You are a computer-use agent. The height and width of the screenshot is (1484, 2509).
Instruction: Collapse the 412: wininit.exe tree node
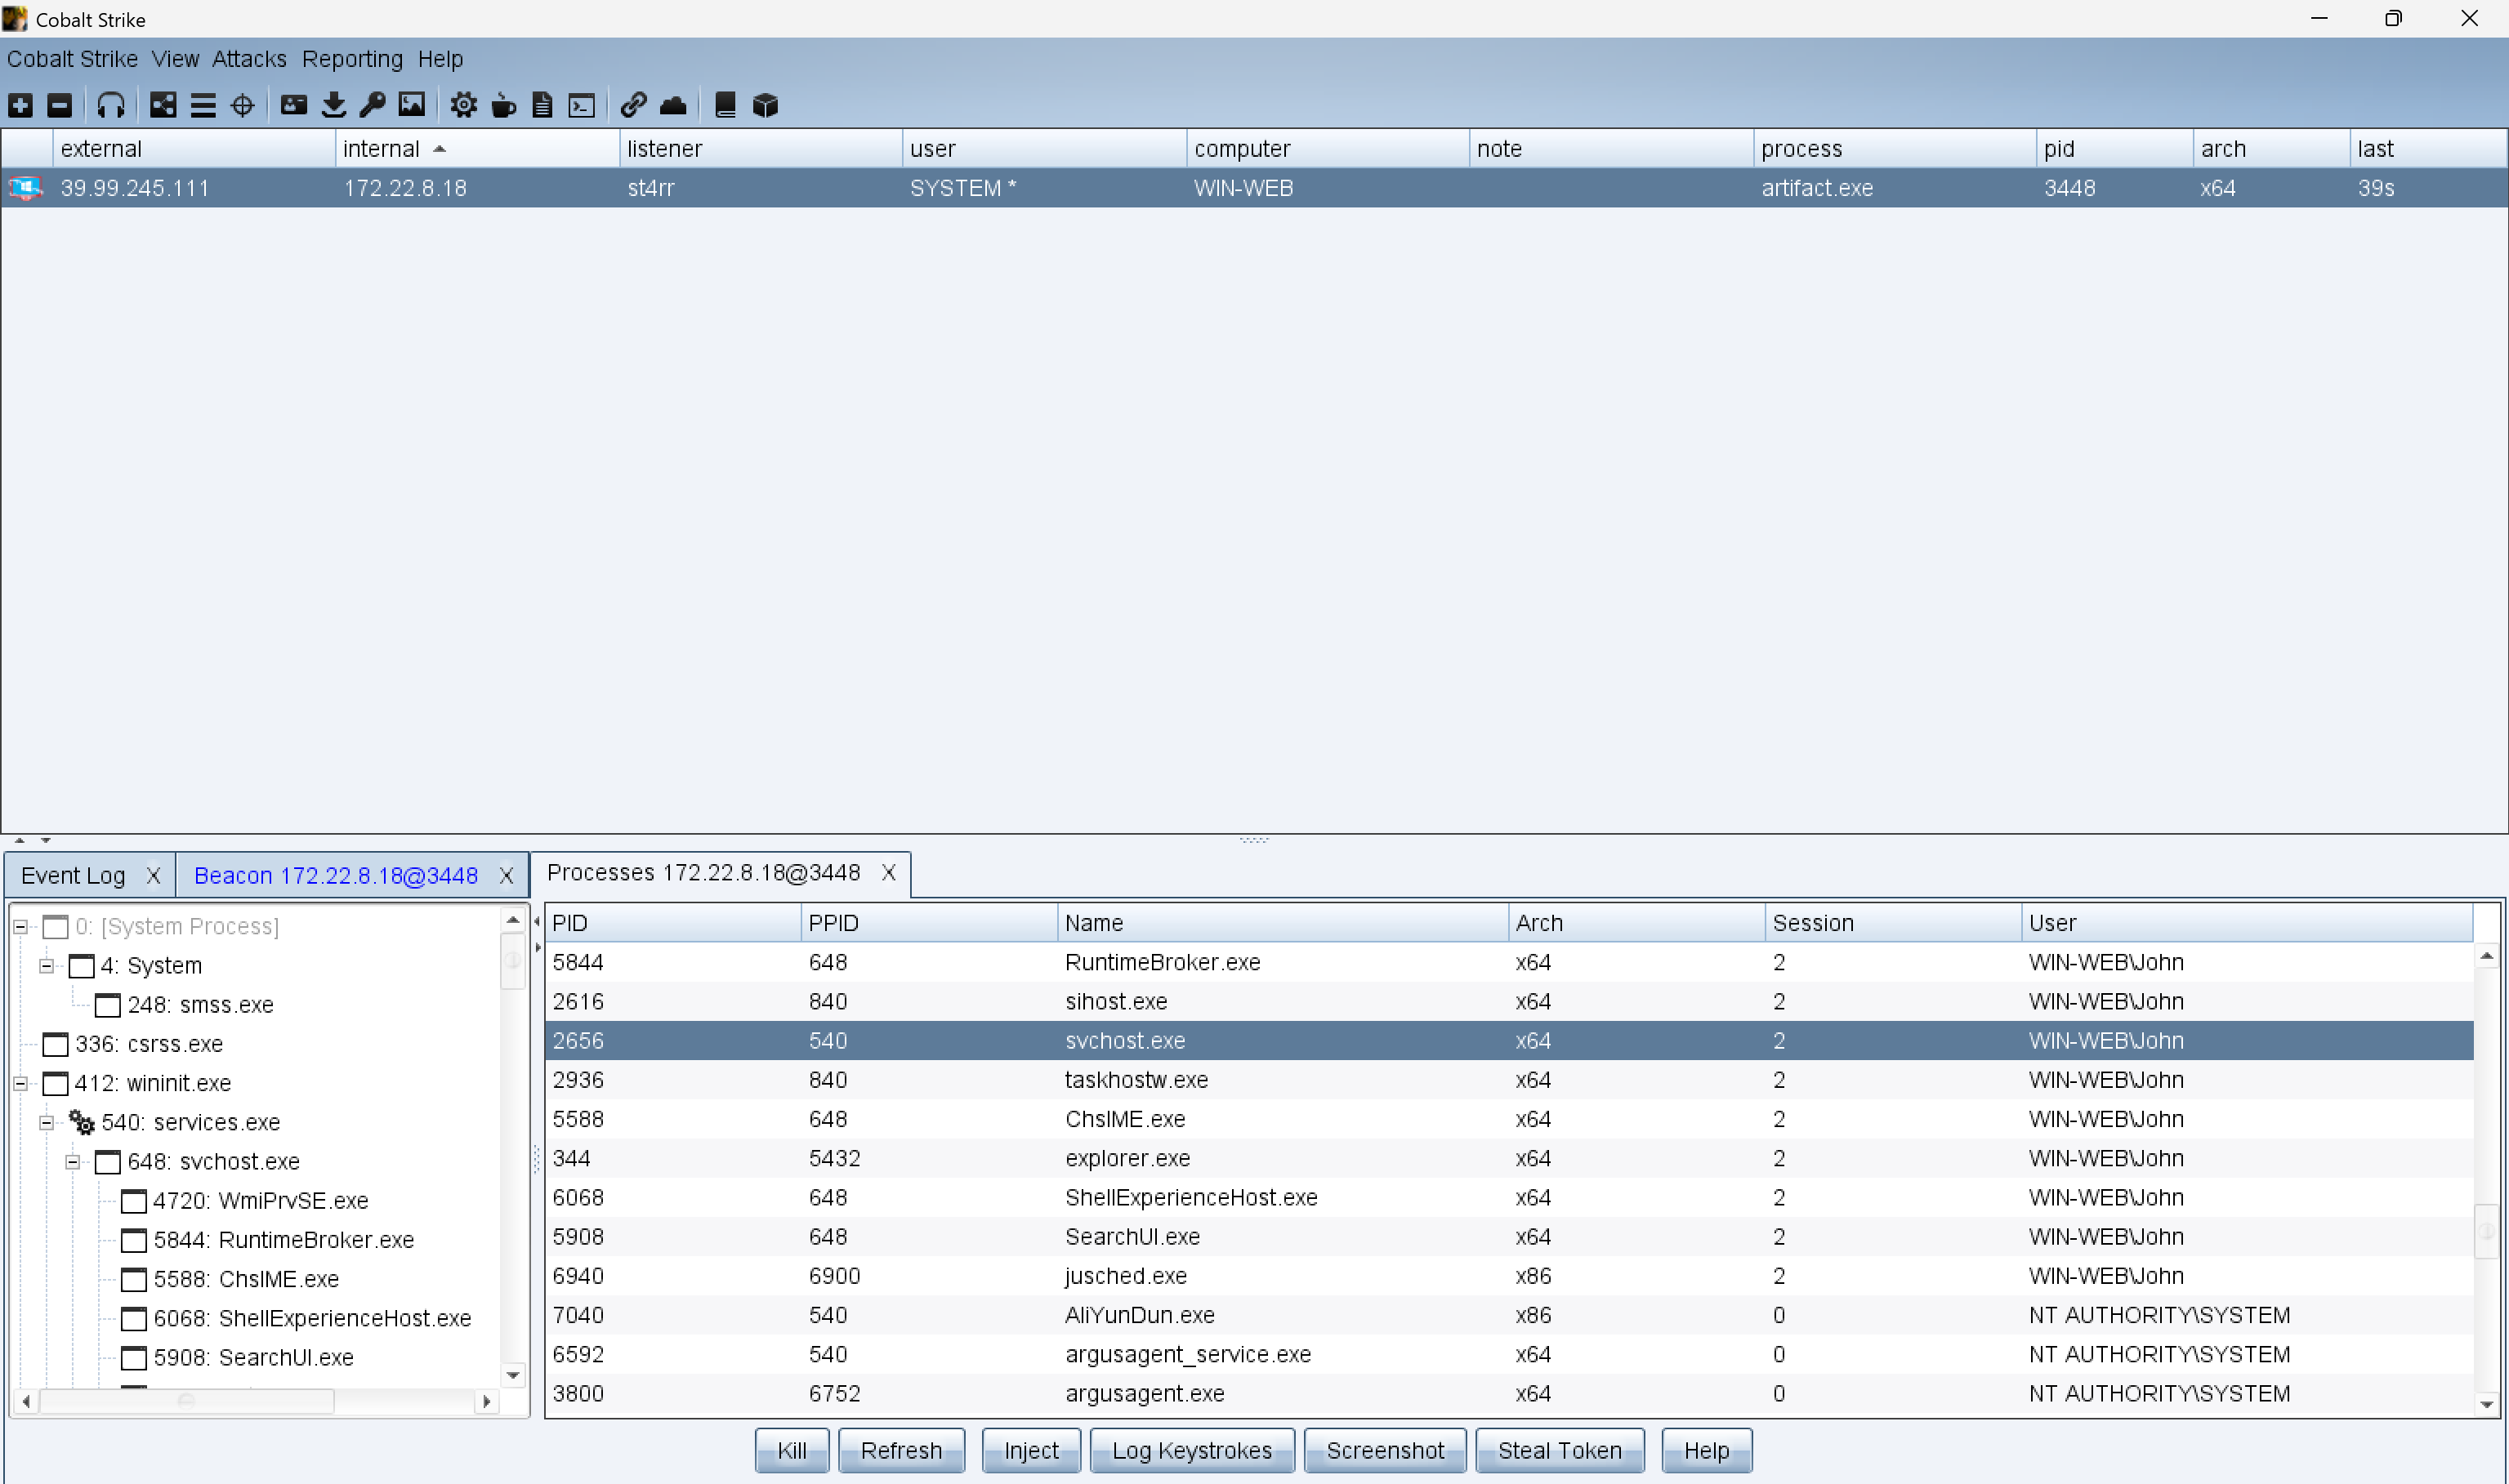click(20, 1083)
